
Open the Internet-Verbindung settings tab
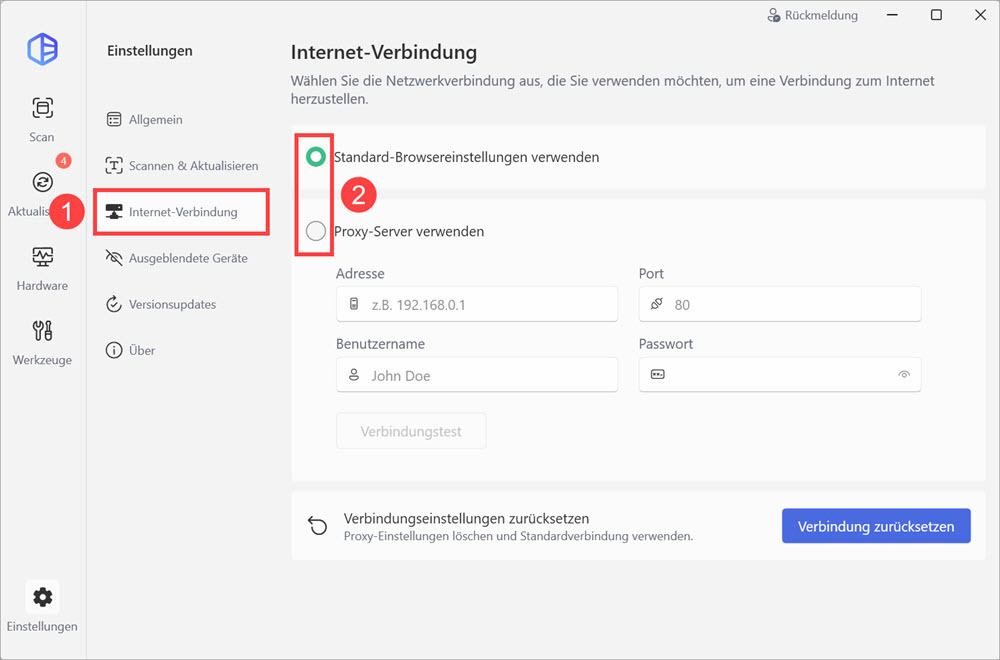tap(182, 212)
